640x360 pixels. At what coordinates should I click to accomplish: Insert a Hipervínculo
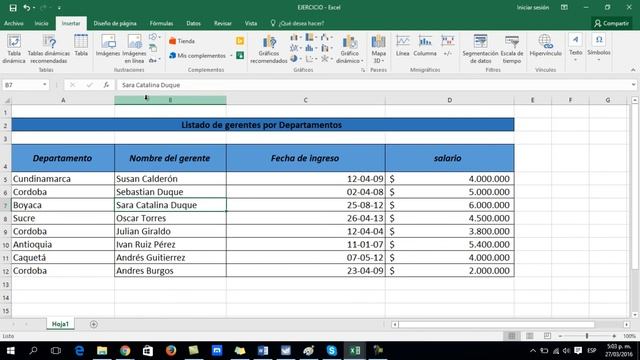tap(545, 46)
